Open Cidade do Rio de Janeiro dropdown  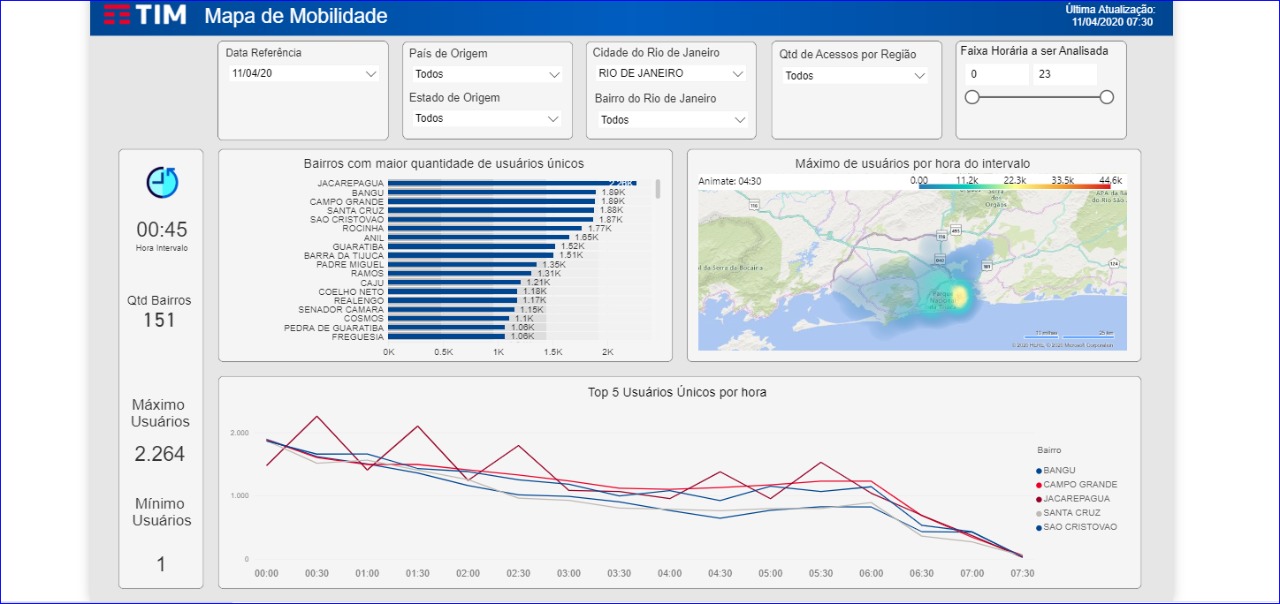pyautogui.click(x=670, y=73)
